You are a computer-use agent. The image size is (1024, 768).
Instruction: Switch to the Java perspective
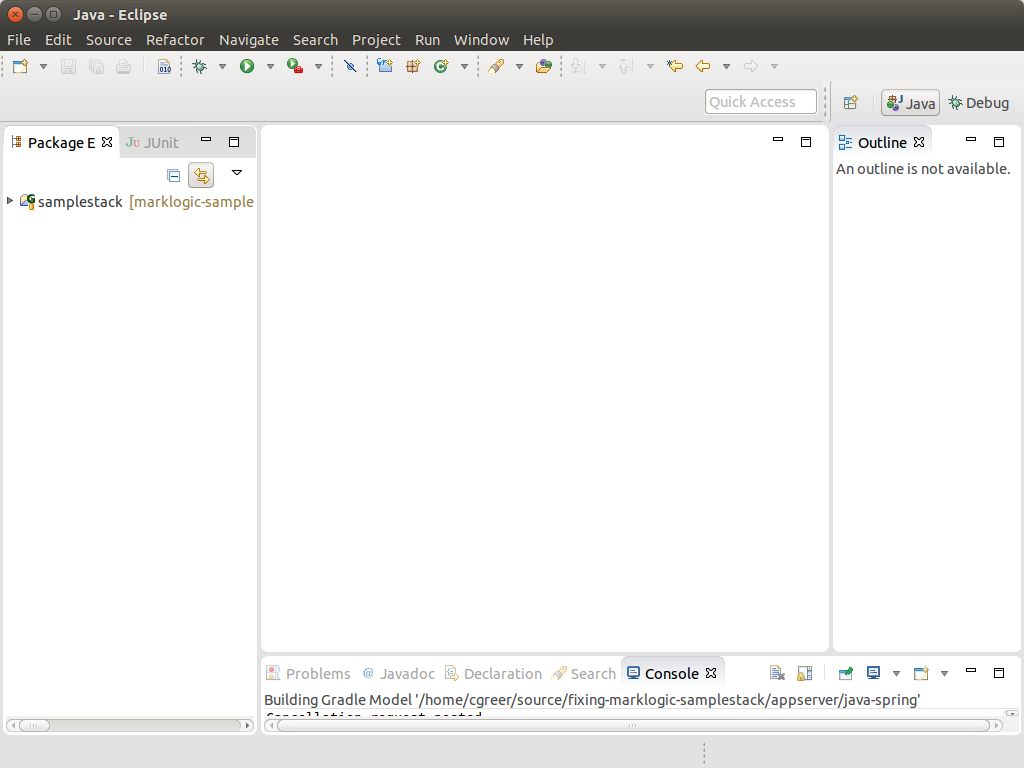click(910, 103)
